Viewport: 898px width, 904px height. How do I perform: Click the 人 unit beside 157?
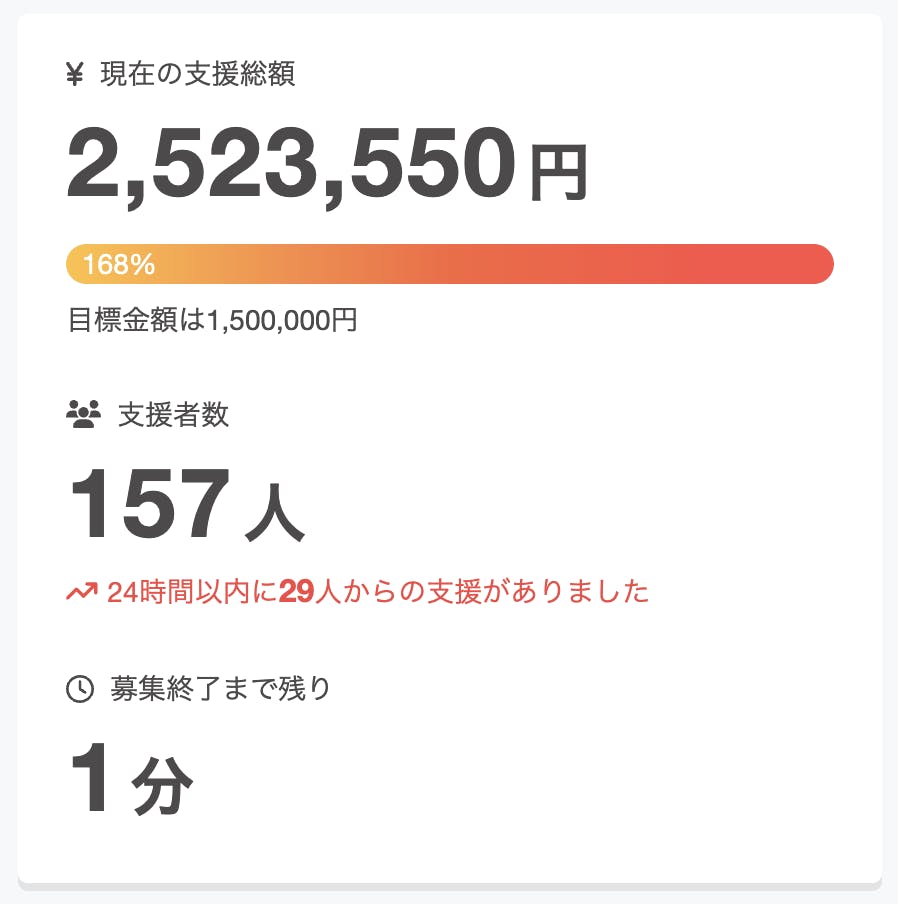[273, 516]
